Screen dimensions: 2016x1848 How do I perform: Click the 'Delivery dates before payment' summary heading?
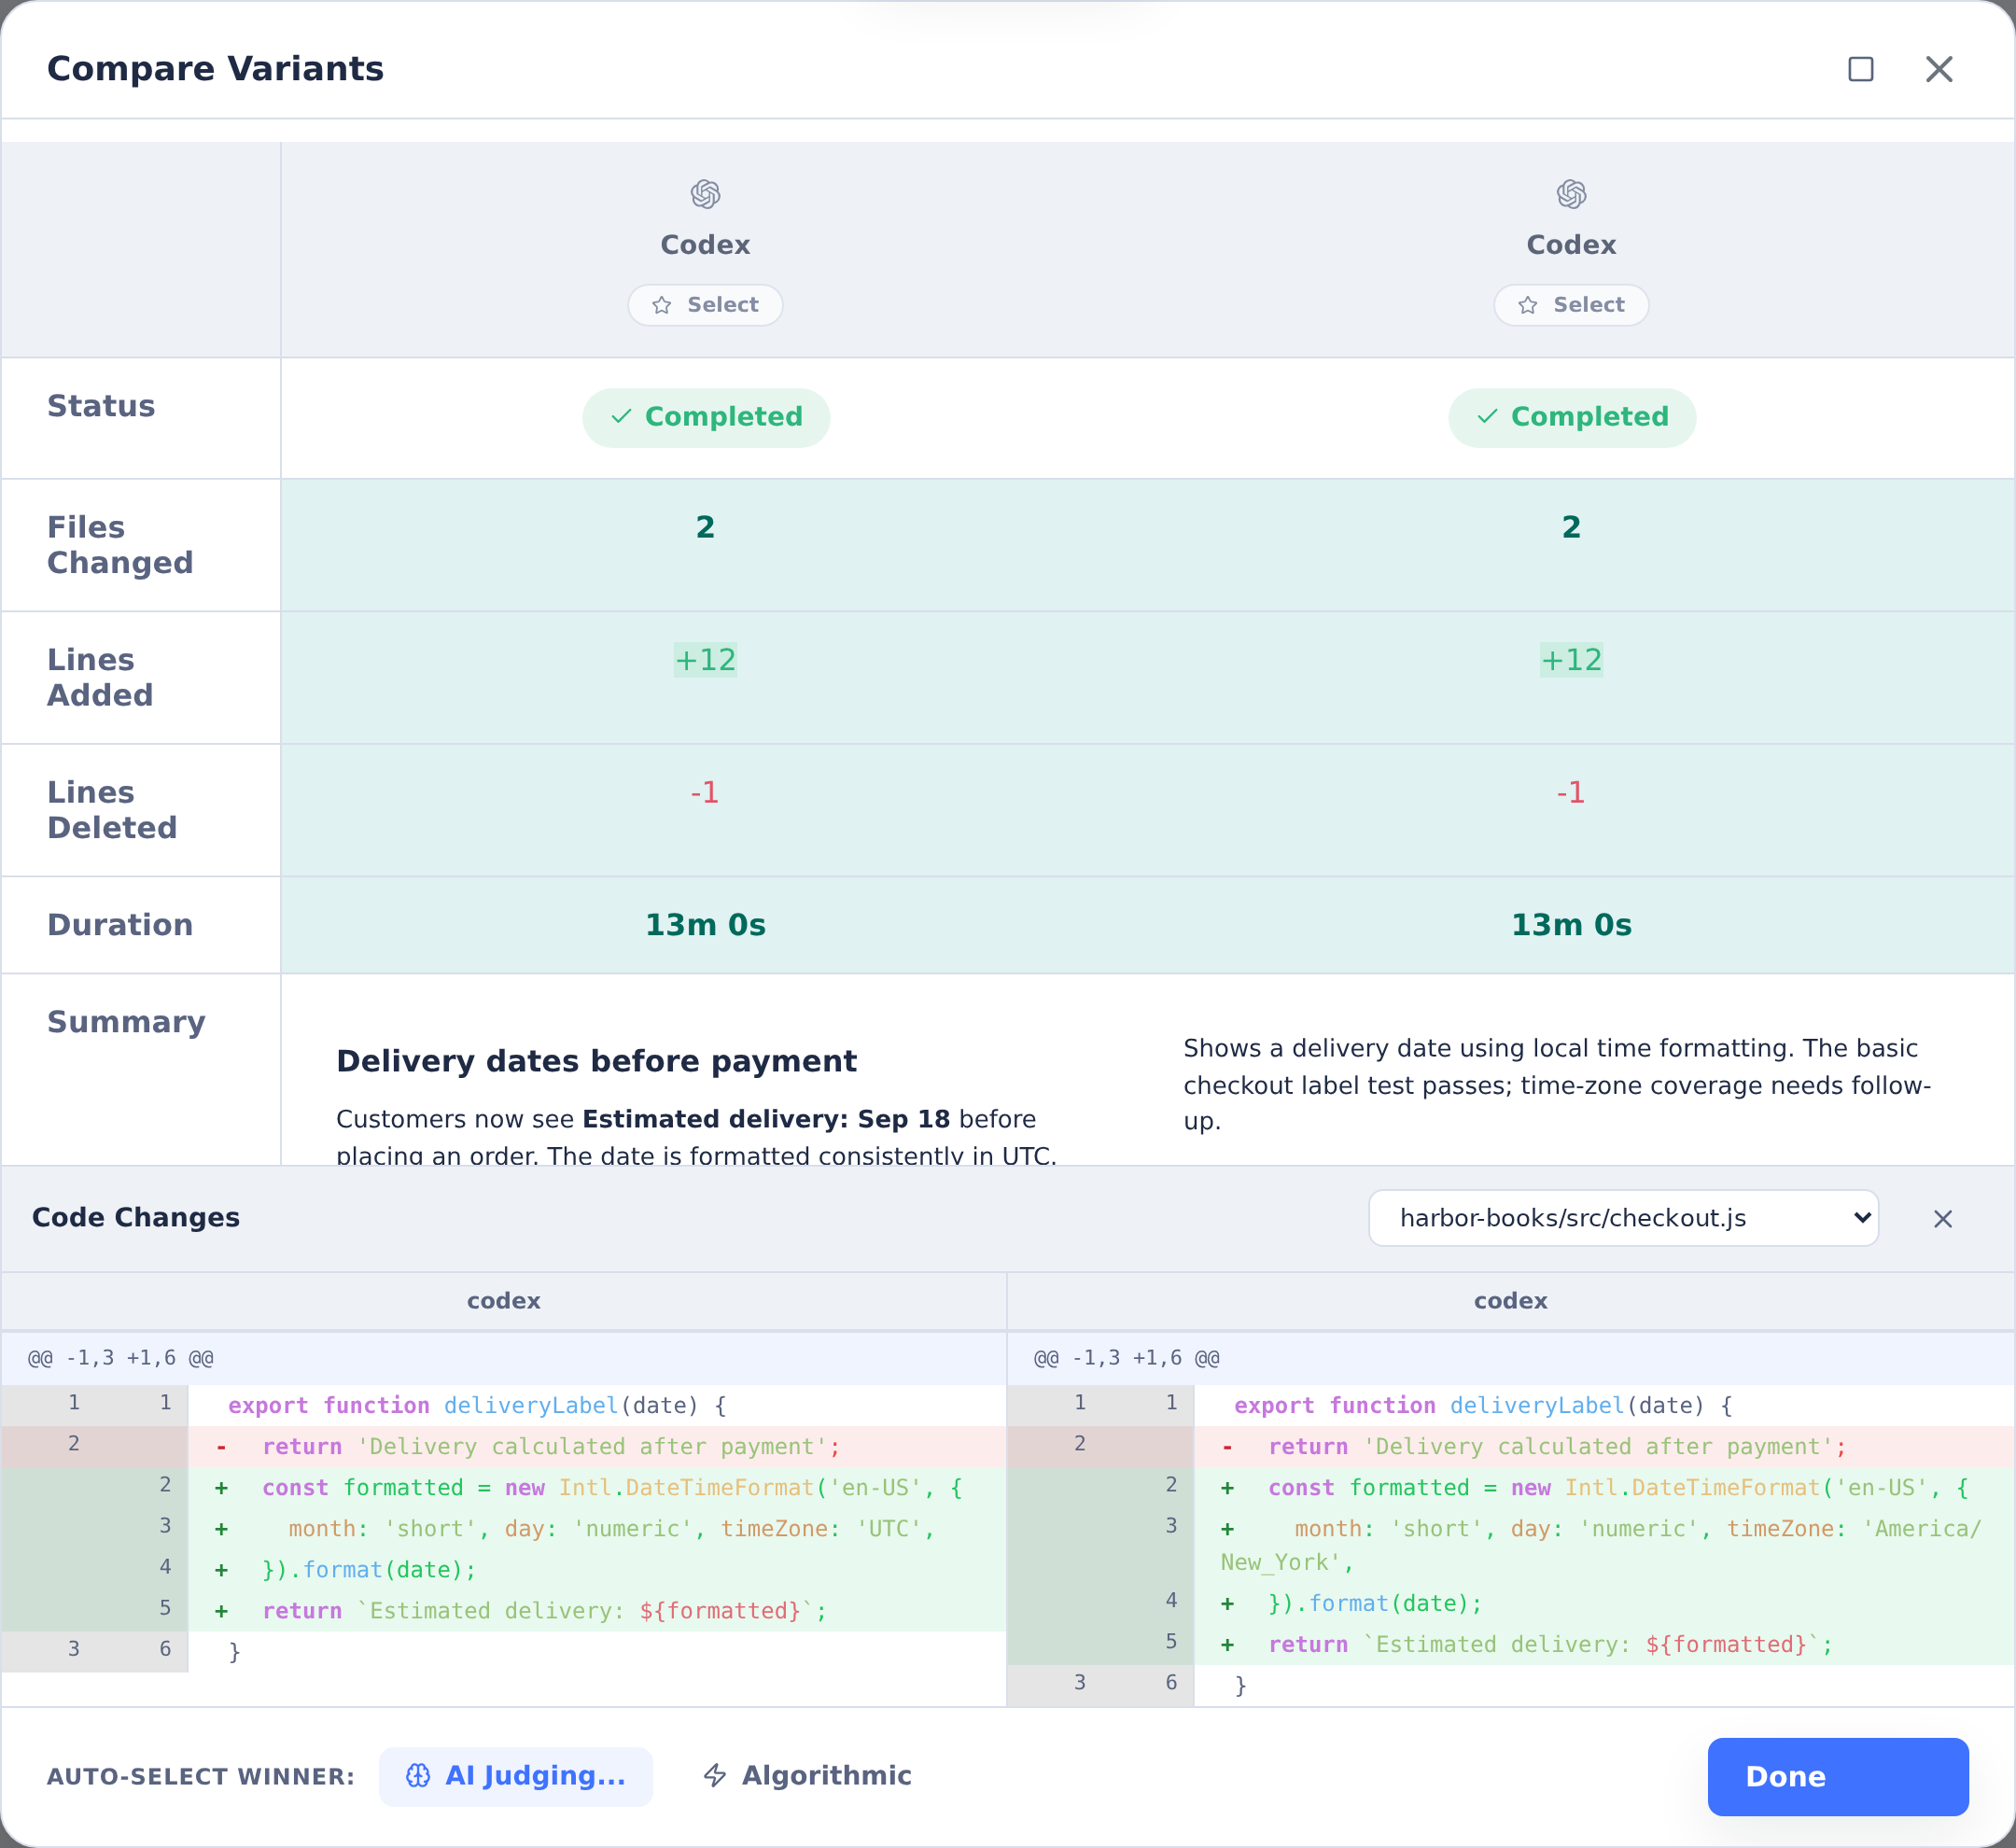point(596,1061)
